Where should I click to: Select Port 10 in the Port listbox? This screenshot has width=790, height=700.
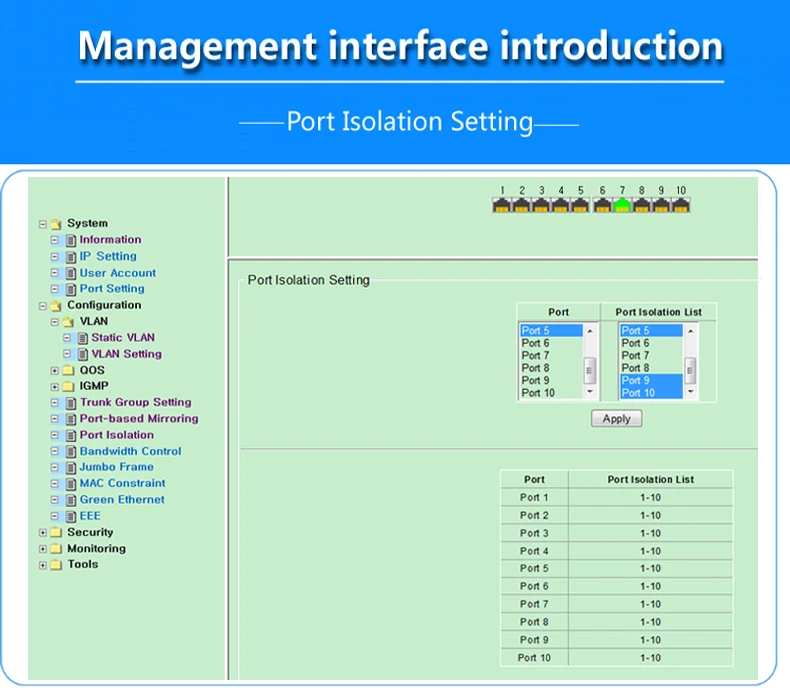pos(551,393)
